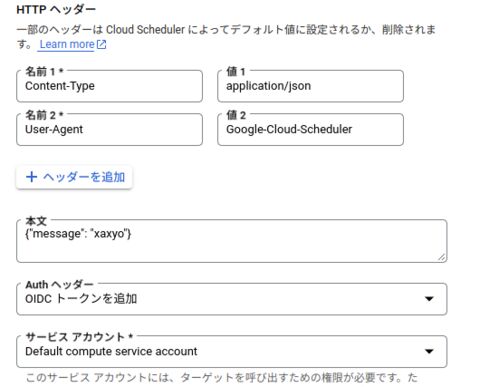Image resolution: width=500 pixels, height=387 pixels.
Task: Focus the 値 2 Google-Cloud-Scheduler field
Action: (310, 129)
